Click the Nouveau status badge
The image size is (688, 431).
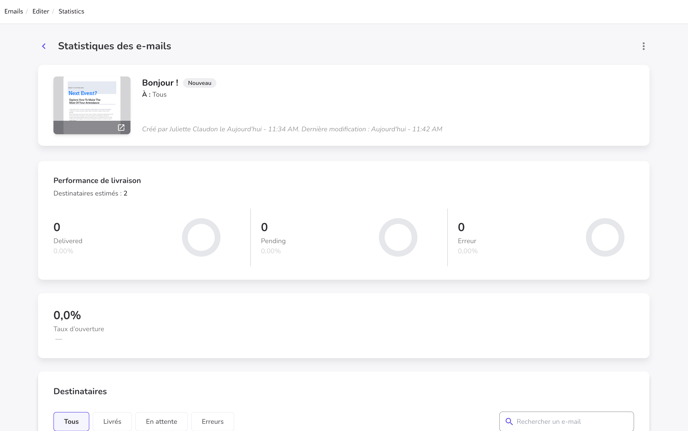pyautogui.click(x=200, y=83)
